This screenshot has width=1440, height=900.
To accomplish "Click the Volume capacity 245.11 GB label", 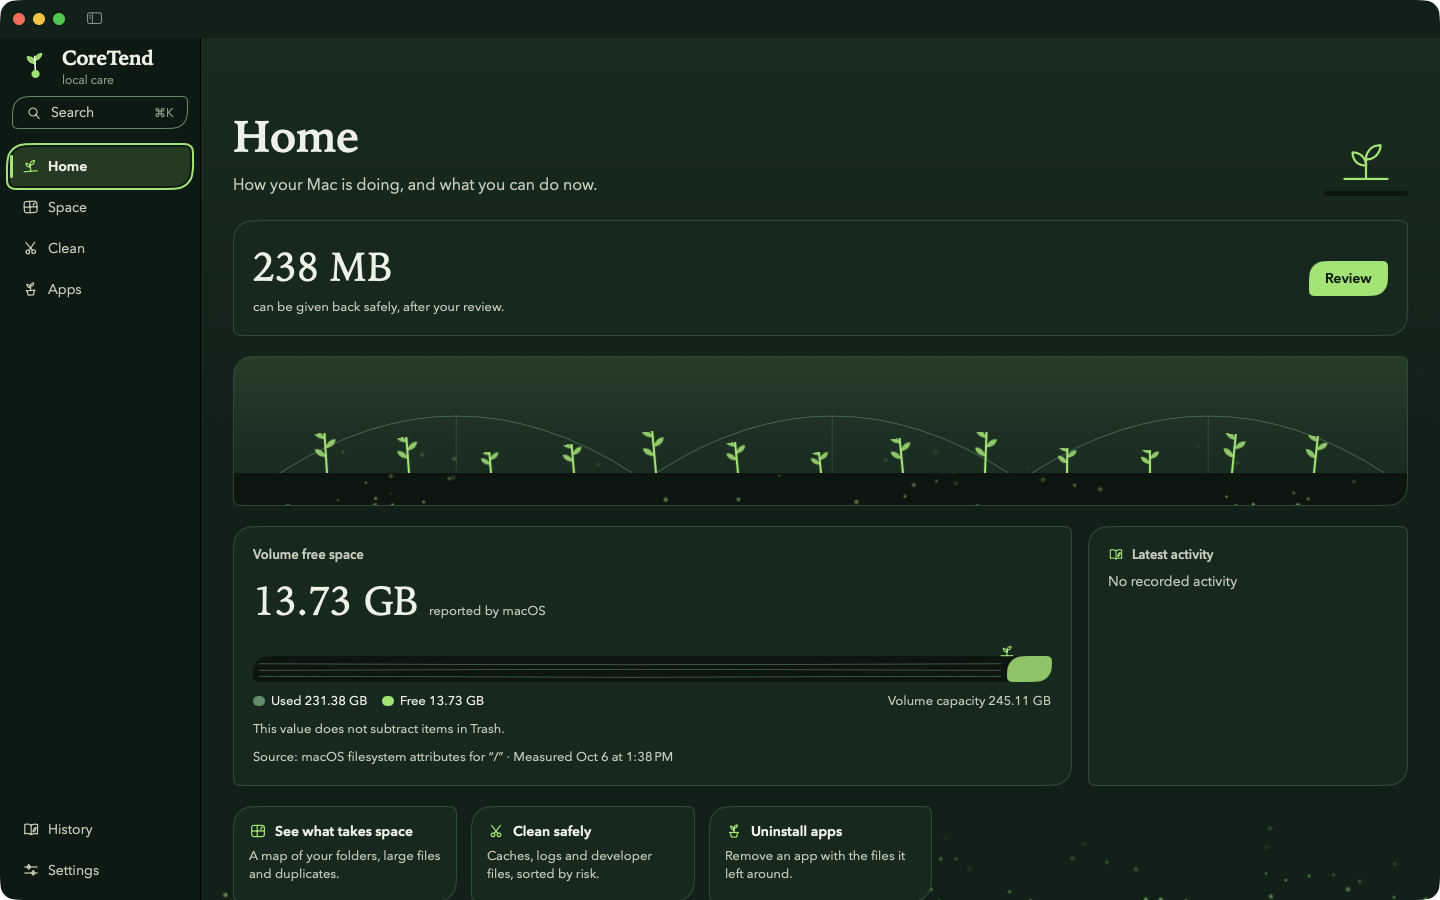I will (969, 701).
